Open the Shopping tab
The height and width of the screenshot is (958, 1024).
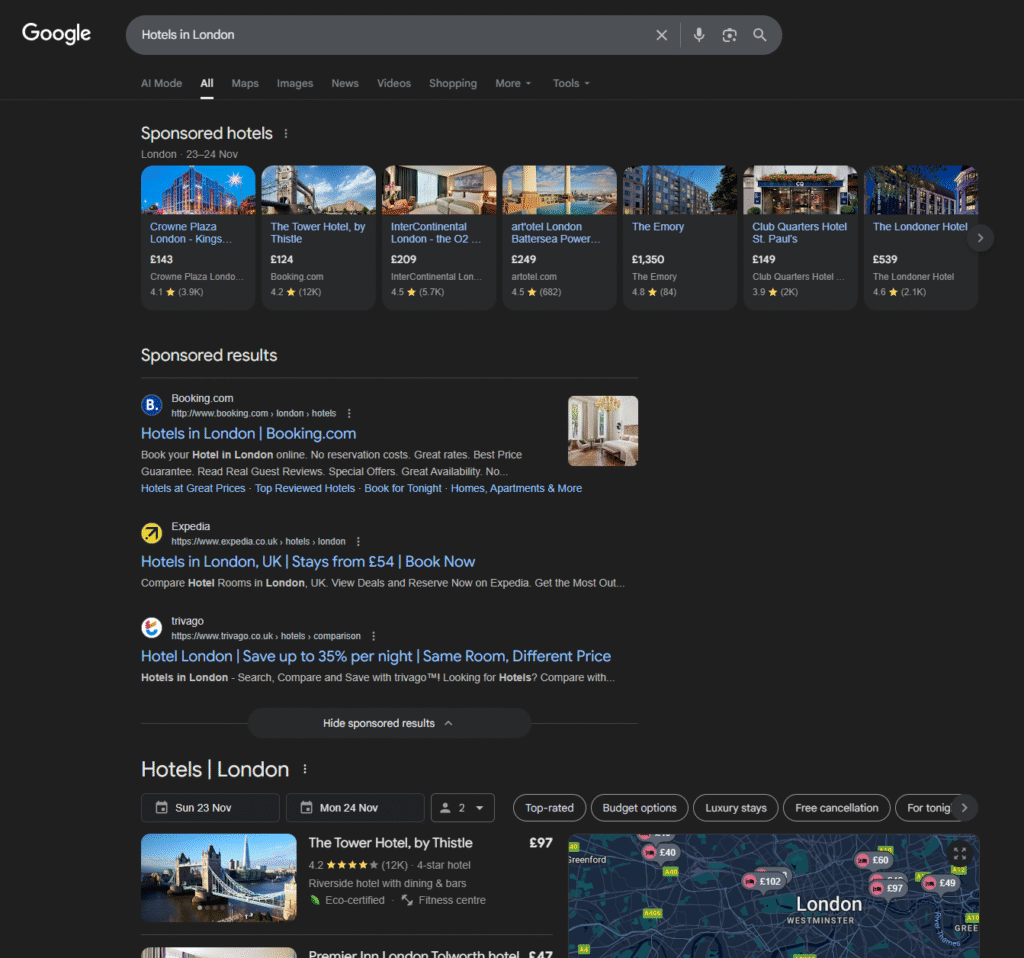(x=452, y=83)
